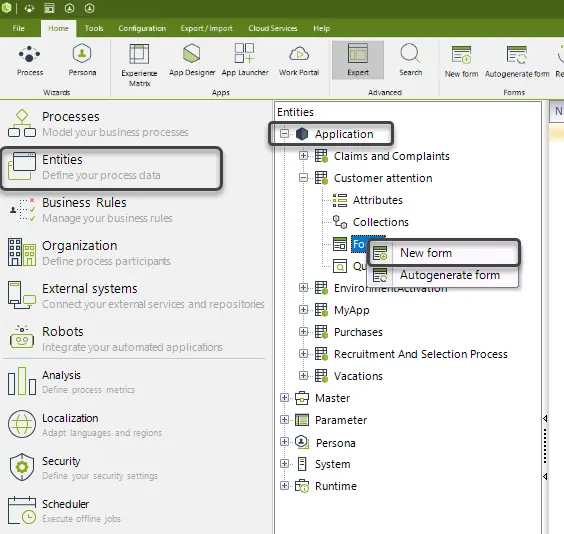This screenshot has height=534, width=564.
Task: Select the Runtime tree item label
Action: click(336, 486)
